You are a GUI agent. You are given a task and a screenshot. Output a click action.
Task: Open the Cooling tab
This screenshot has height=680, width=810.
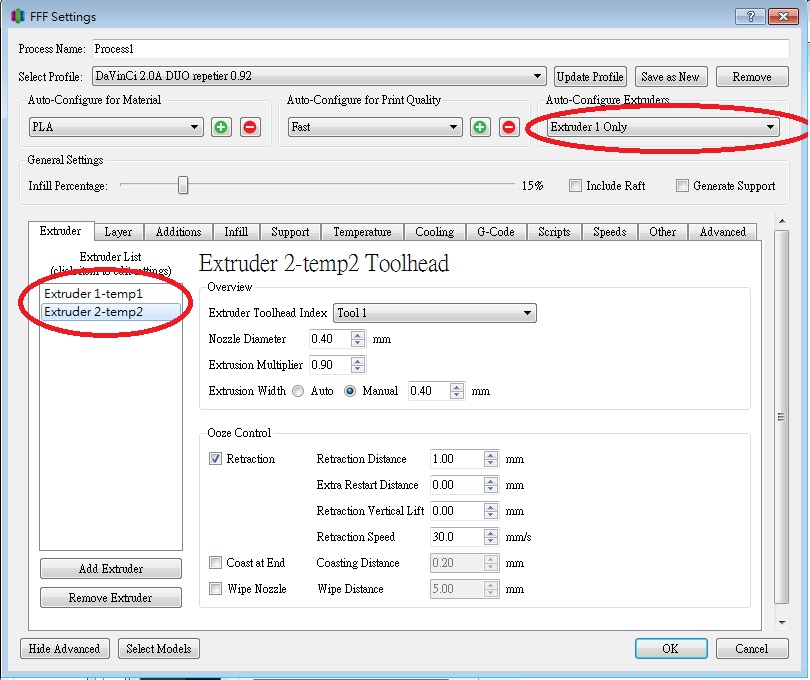click(434, 232)
